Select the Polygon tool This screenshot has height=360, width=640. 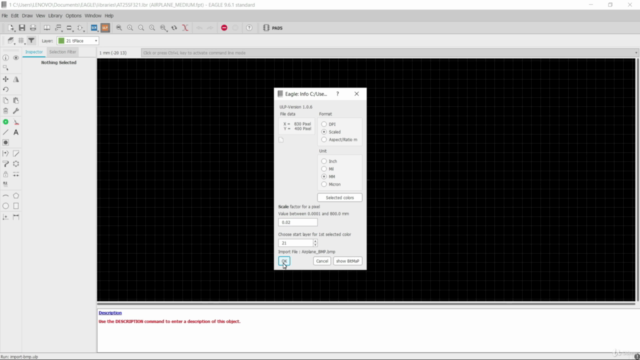tap(16, 196)
